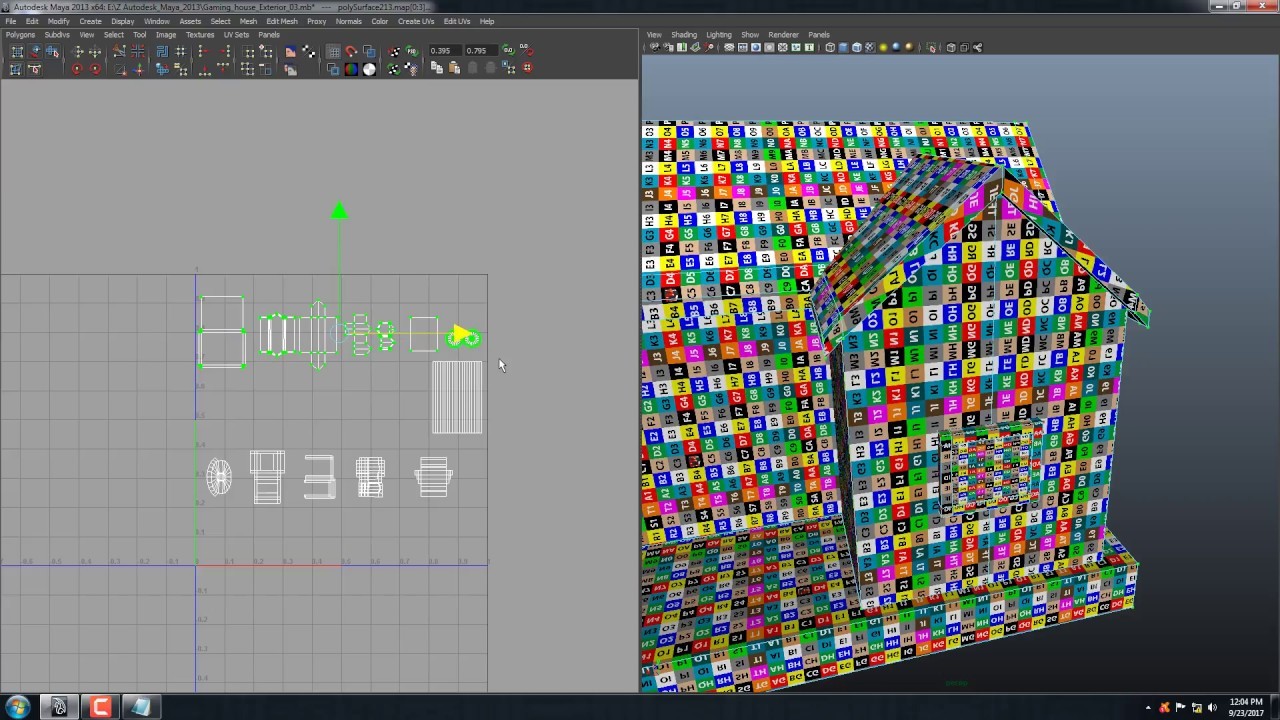1280x720 pixels.
Task: Click the Windows Start button
Action: tap(17, 707)
